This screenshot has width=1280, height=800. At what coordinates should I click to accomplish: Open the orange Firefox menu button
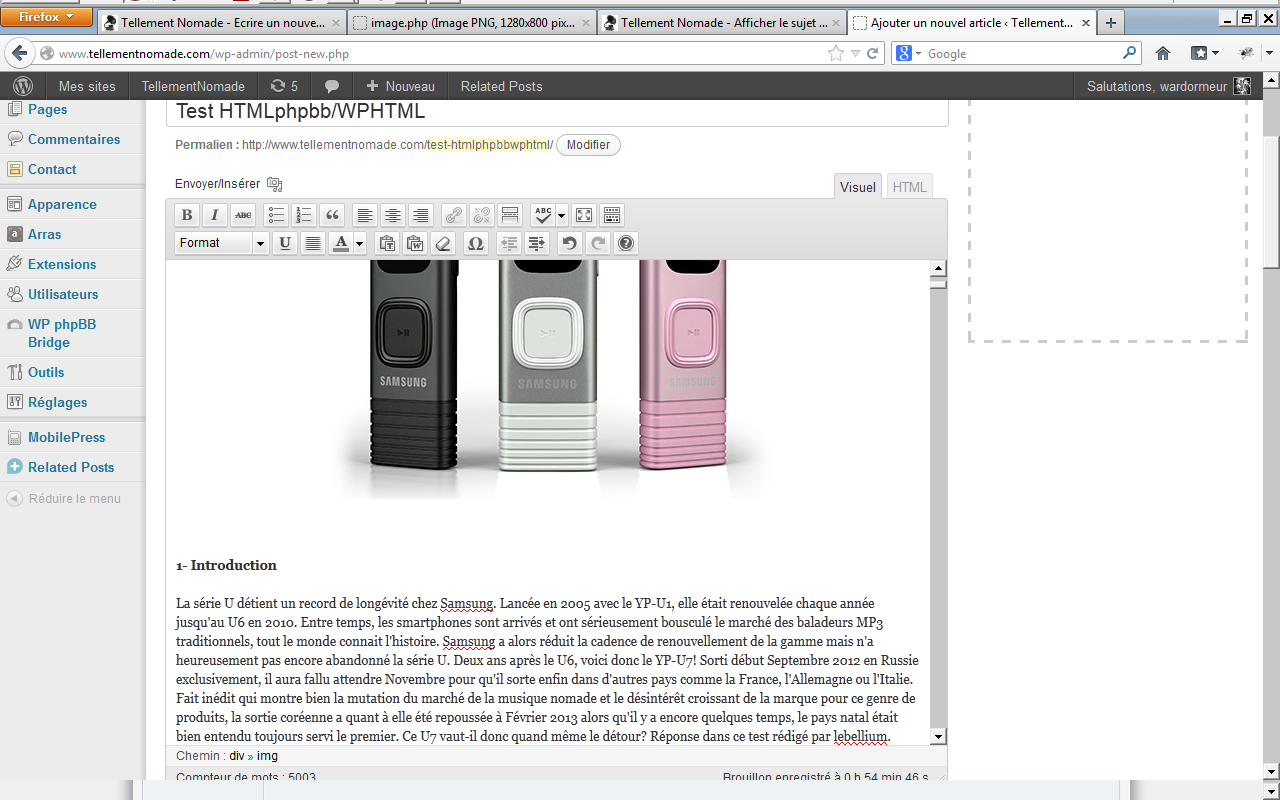click(x=47, y=17)
